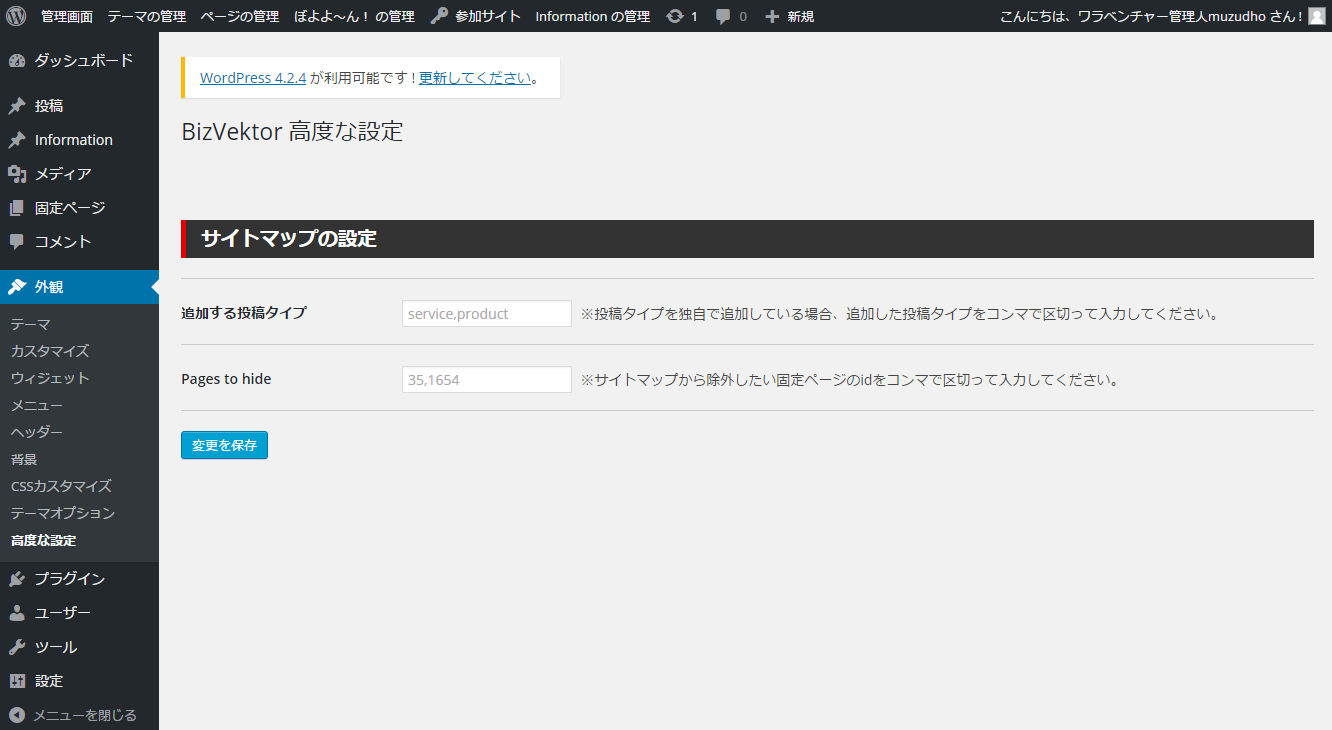This screenshot has height=730, width=1332.
Task: Click the 固定ページ pages icon
Action: pos(17,208)
